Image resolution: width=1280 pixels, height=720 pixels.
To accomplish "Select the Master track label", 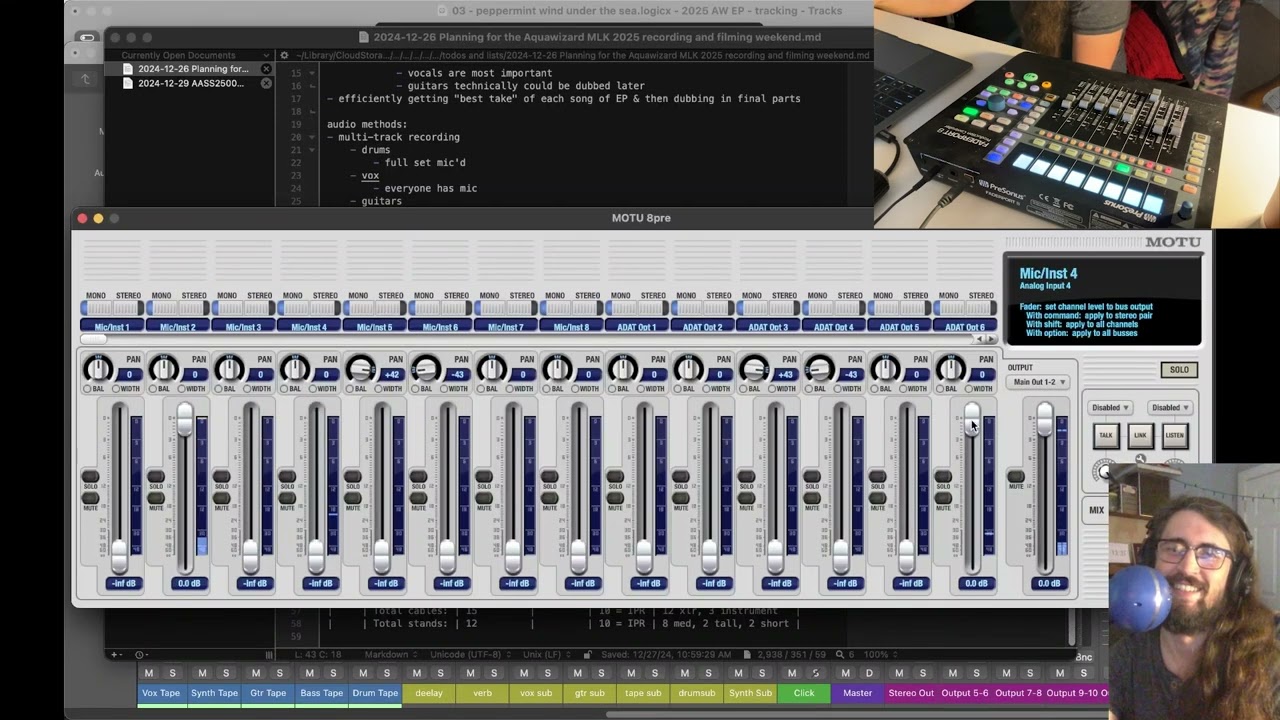I will click(x=857, y=693).
